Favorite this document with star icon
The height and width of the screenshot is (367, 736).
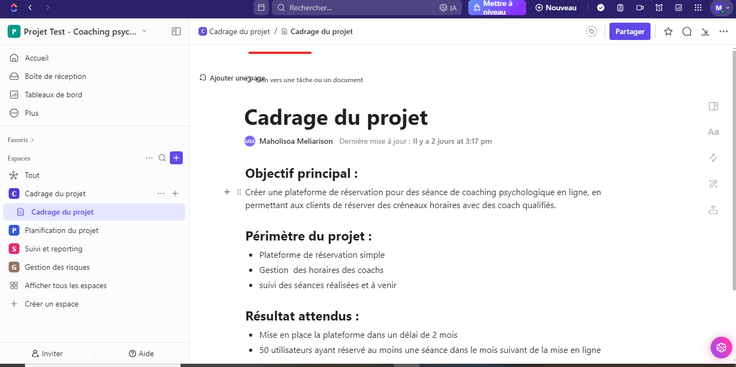coord(668,31)
